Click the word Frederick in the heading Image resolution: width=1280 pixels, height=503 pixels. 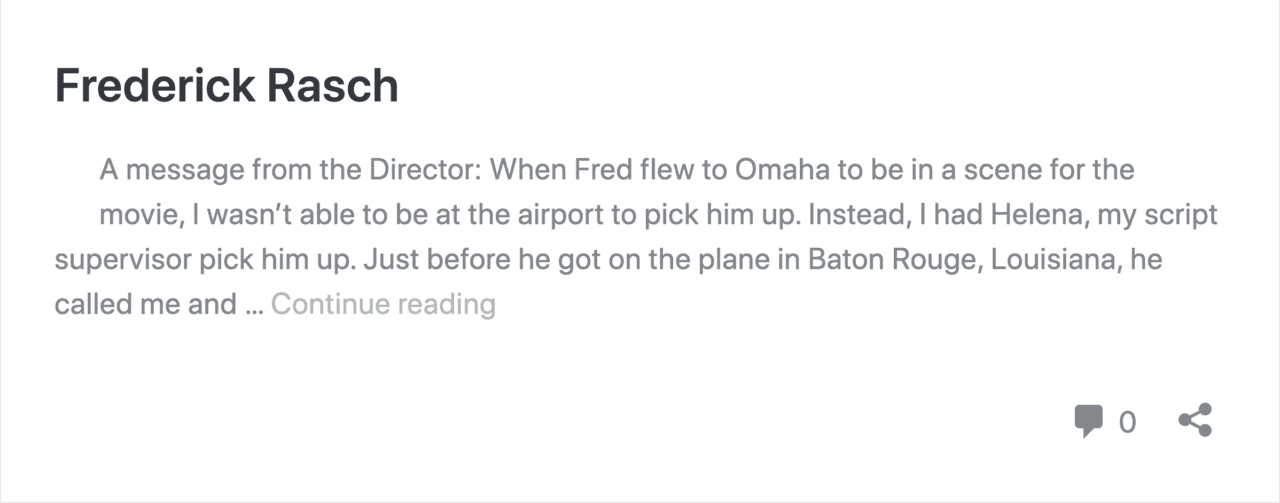point(155,85)
